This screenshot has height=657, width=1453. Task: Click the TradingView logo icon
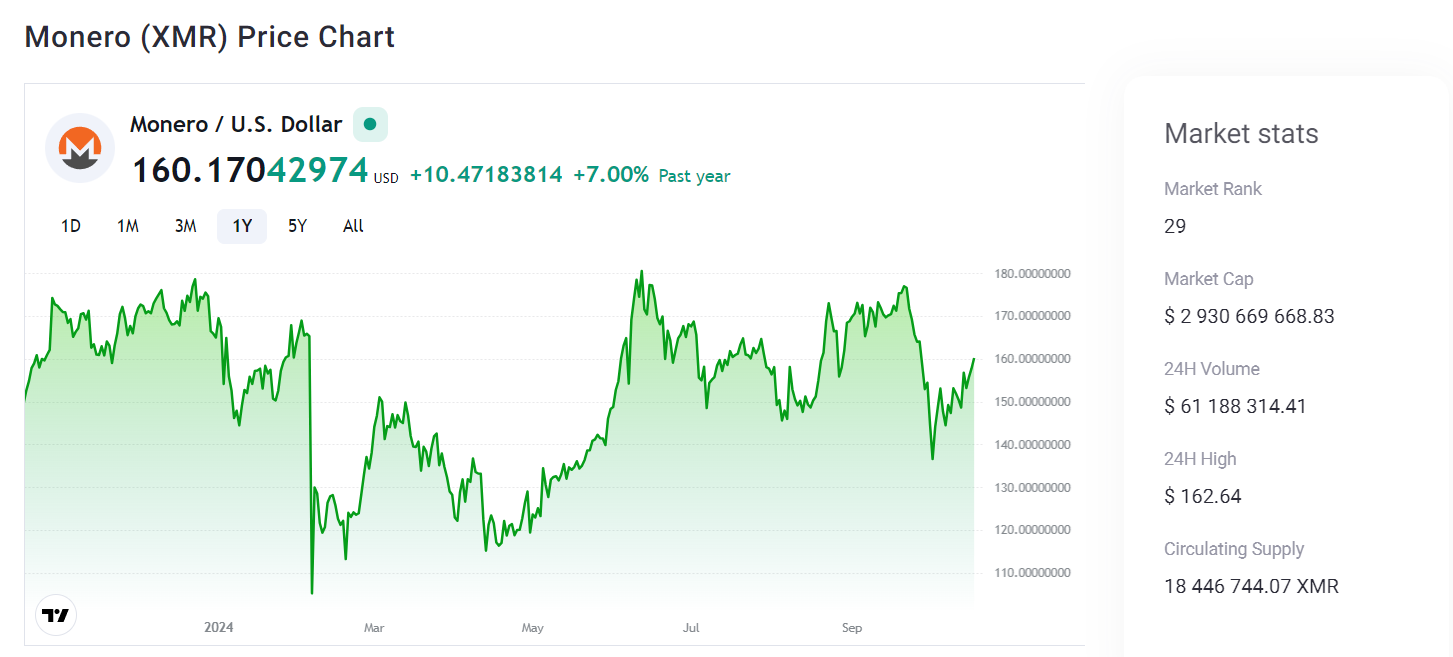(56, 615)
